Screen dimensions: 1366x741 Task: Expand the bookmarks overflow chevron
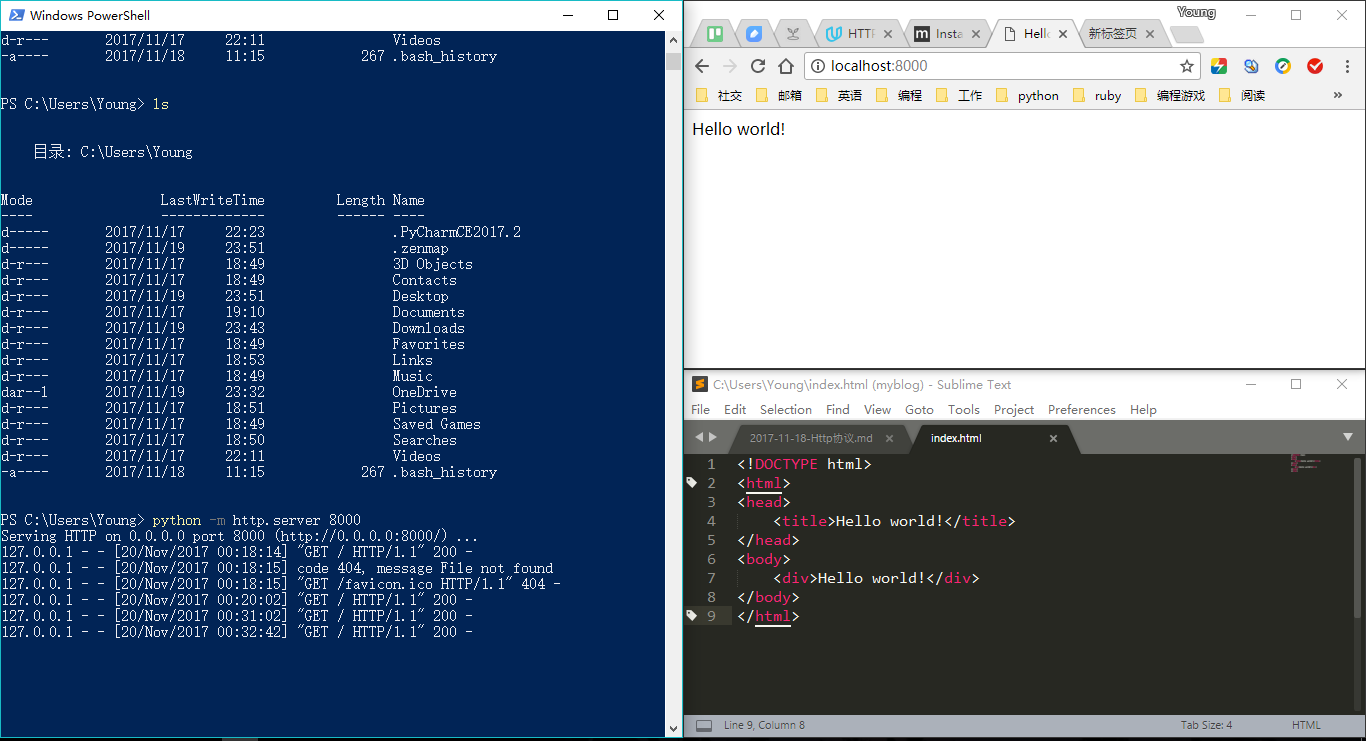point(1338,95)
